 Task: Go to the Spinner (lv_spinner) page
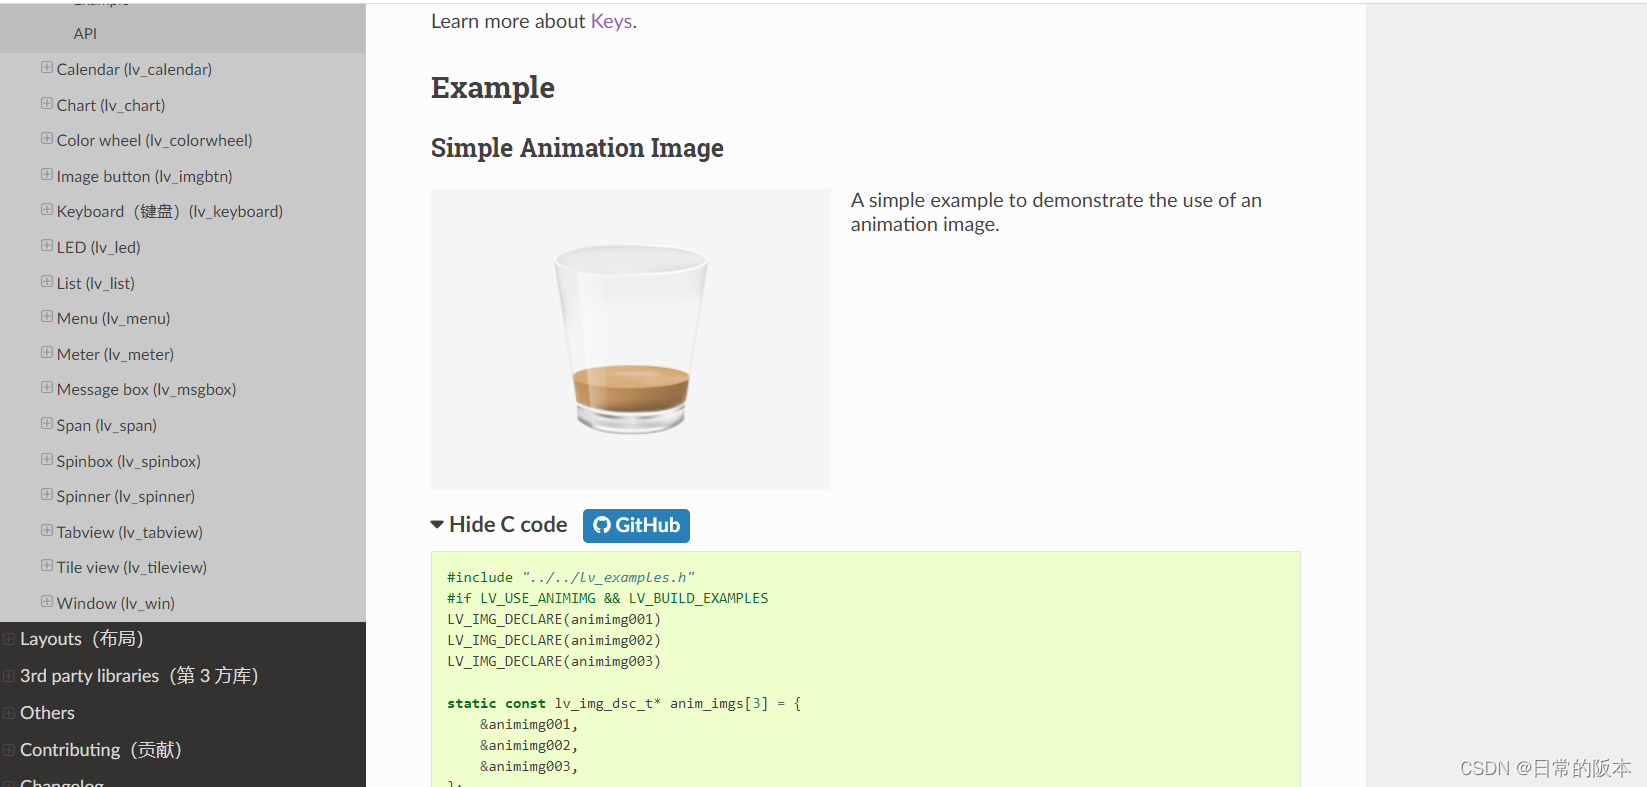pyautogui.click(x=126, y=496)
